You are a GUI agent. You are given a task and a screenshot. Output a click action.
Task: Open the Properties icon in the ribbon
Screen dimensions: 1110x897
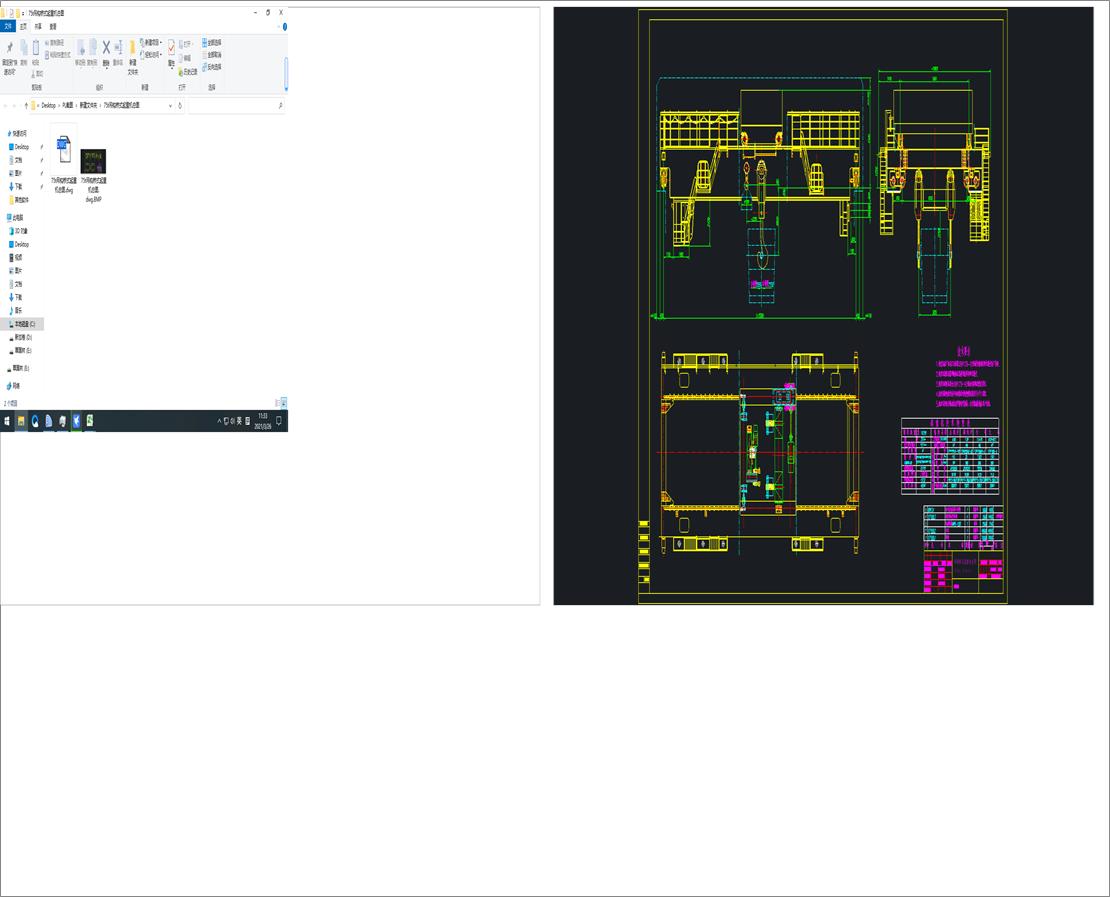(171, 48)
